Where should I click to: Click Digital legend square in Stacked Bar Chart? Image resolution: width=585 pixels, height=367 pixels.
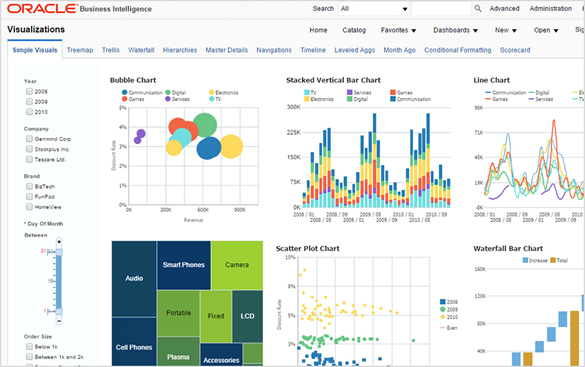(x=350, y=99)
